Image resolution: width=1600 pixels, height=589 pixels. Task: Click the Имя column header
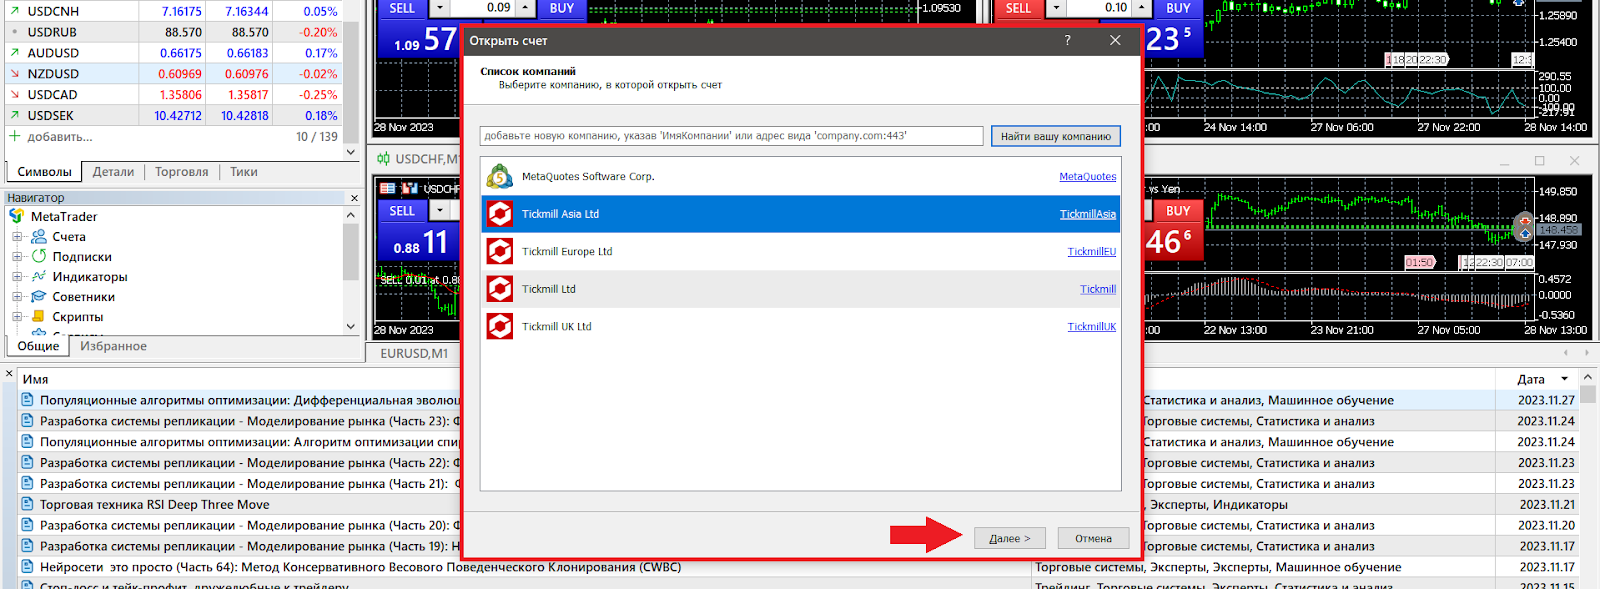(35, 379)
